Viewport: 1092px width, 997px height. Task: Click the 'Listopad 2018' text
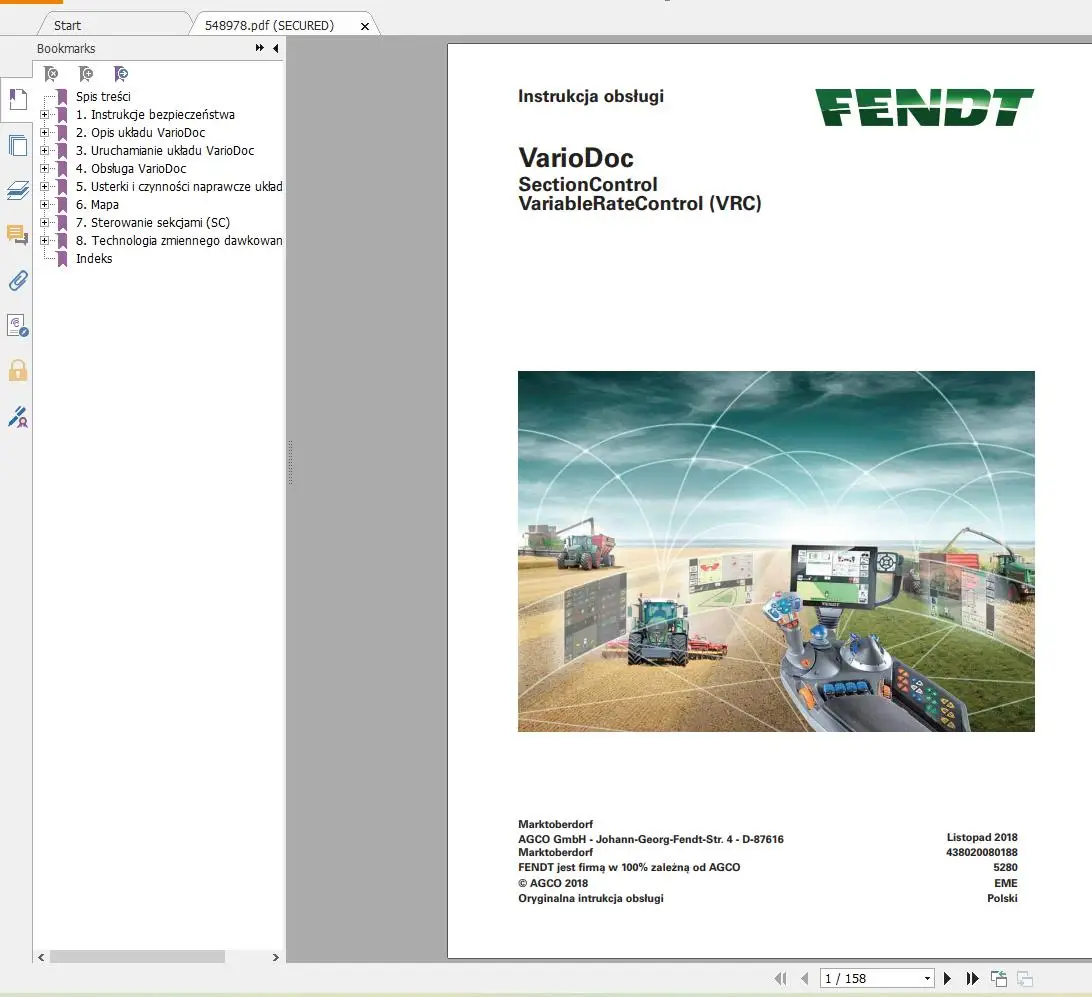[x=982, y=837]
